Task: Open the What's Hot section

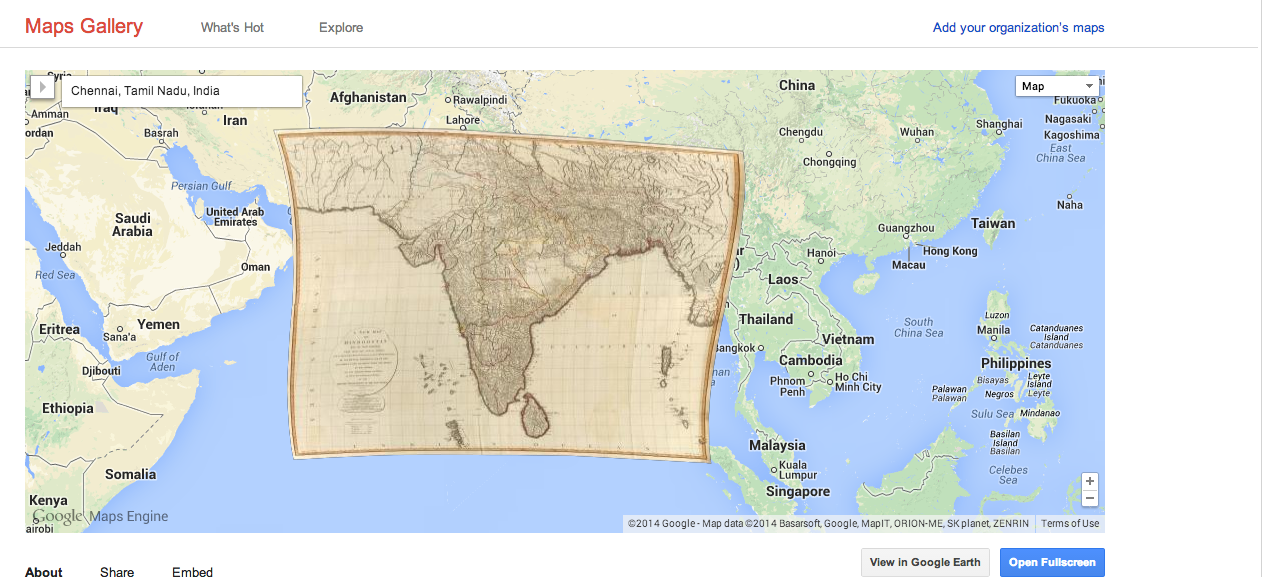Action: [x=232, y=28]
